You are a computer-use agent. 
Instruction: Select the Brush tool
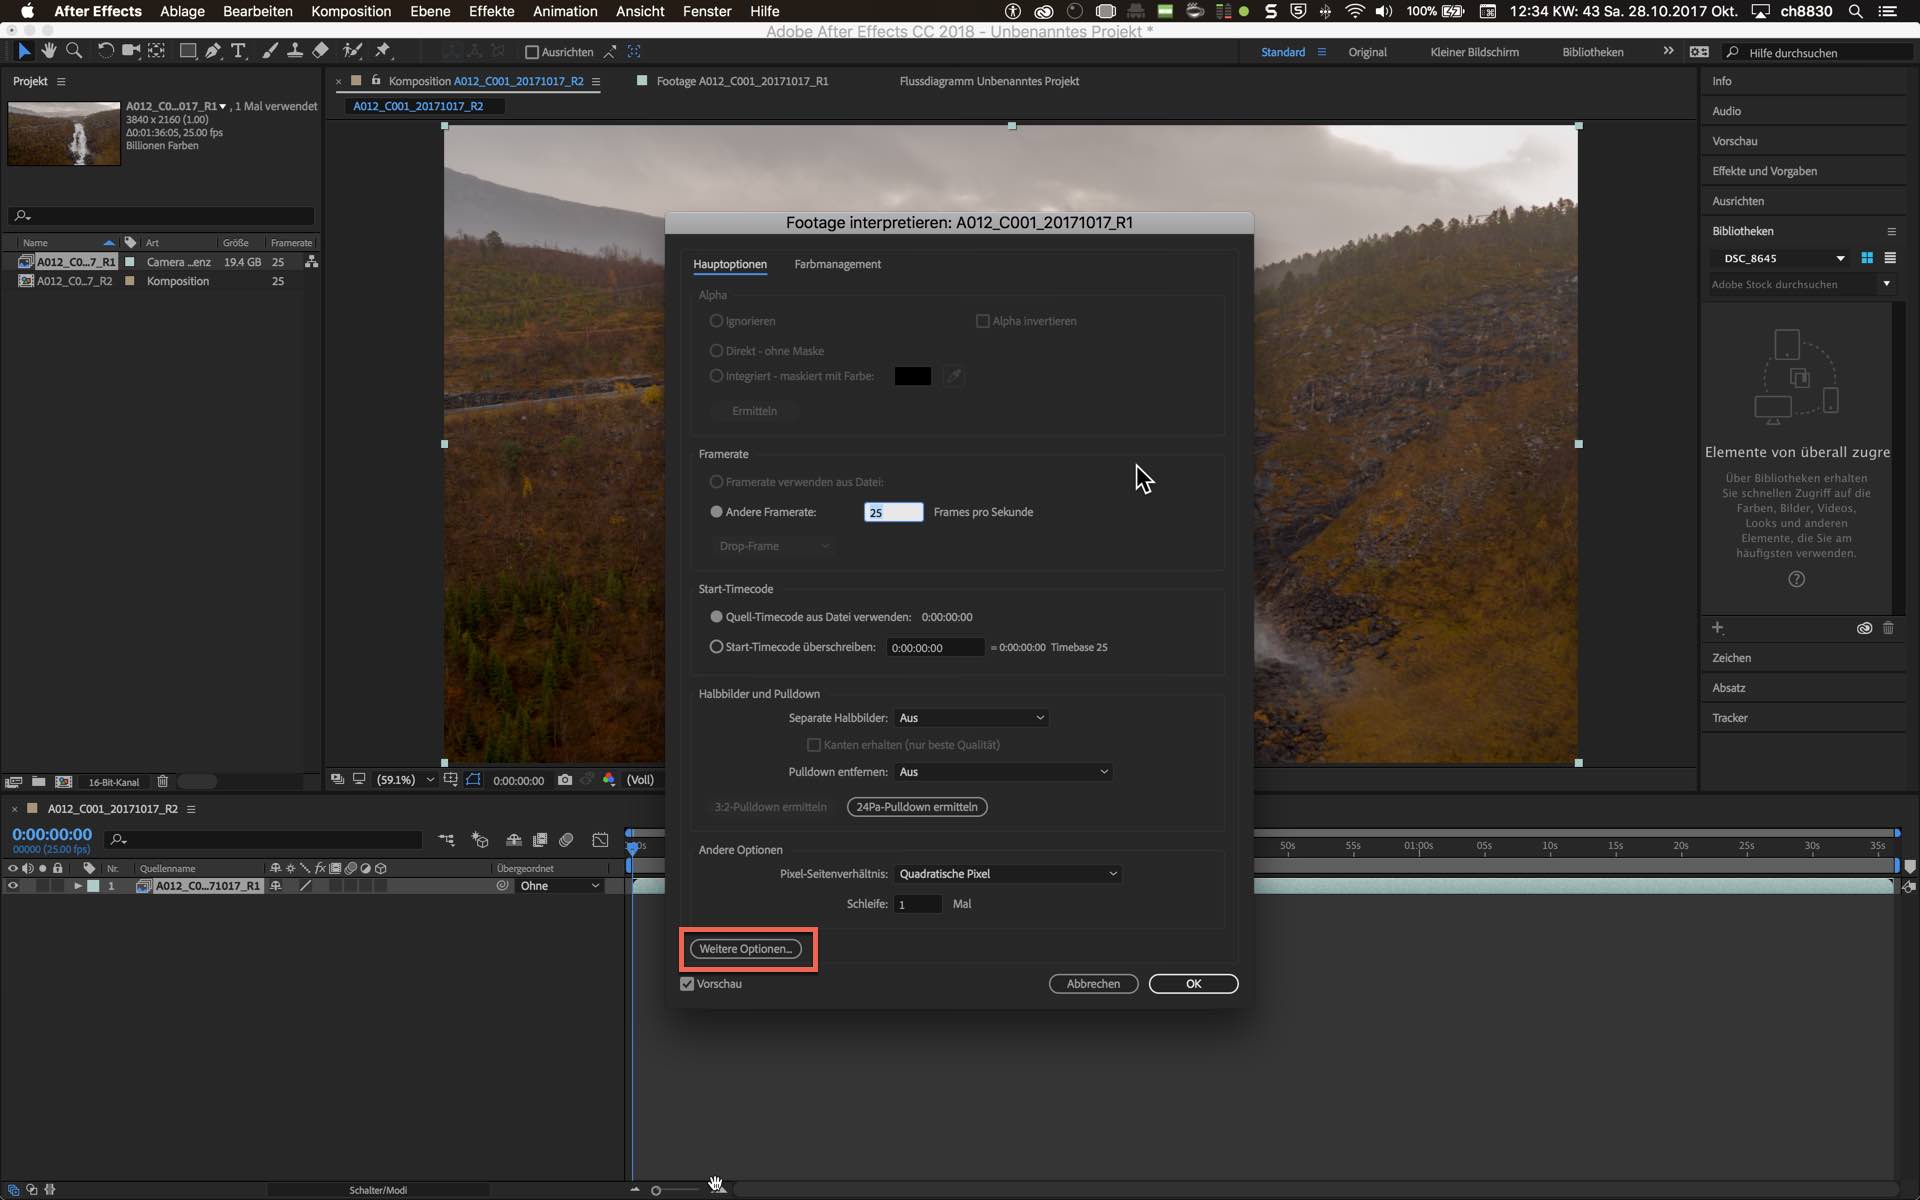270,51
